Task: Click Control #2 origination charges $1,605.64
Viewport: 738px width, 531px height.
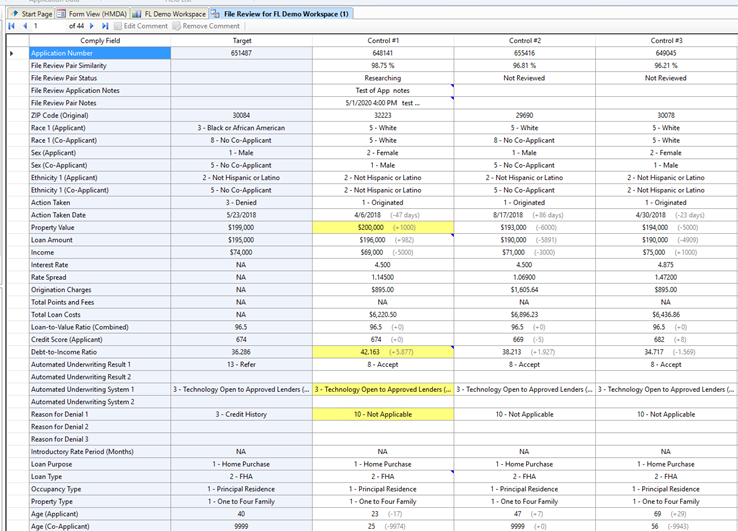Action: click(x=524, y=290)
